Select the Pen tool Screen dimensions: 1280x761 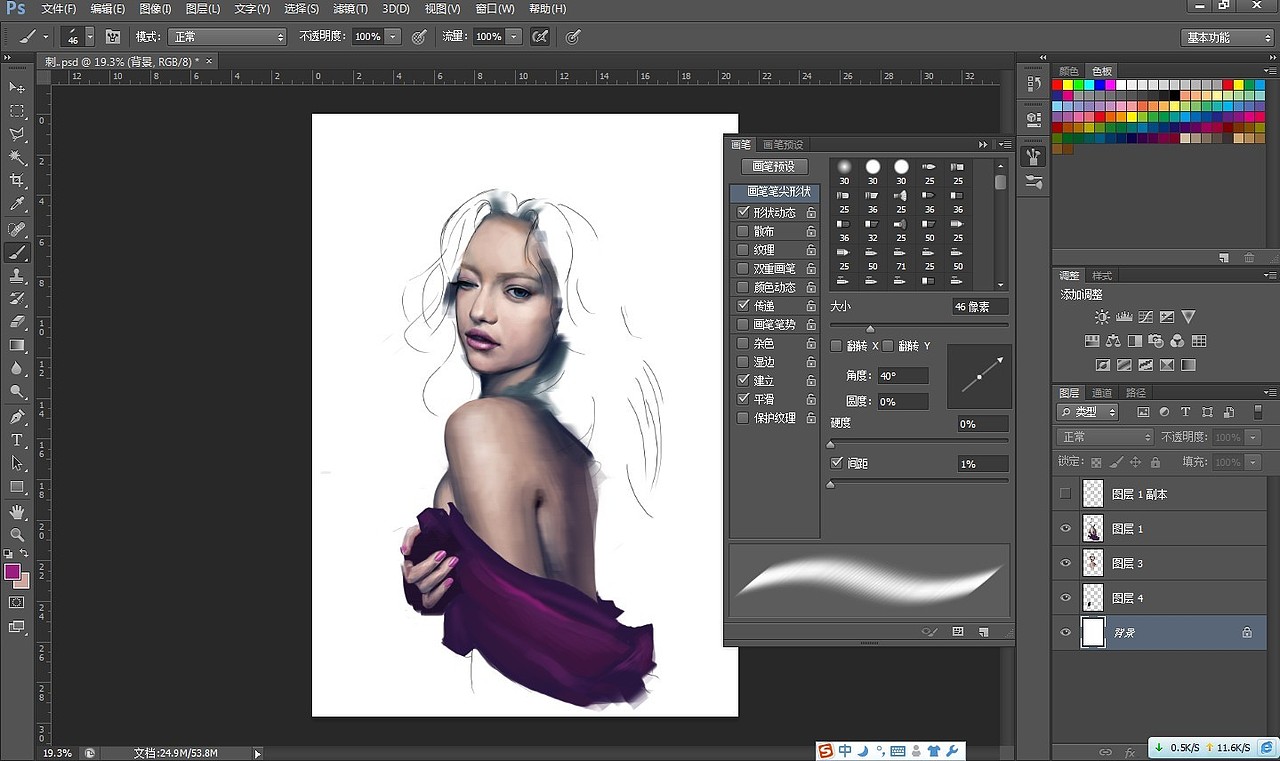tap(17, 417)
